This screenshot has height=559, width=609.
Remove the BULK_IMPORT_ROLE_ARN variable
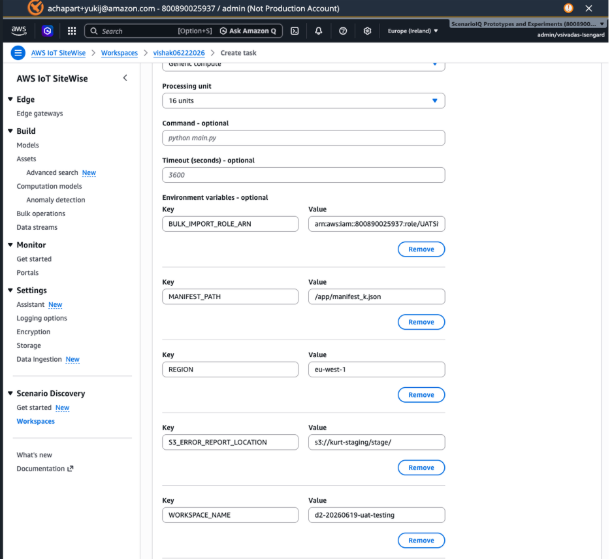click(x=421, y=249)
